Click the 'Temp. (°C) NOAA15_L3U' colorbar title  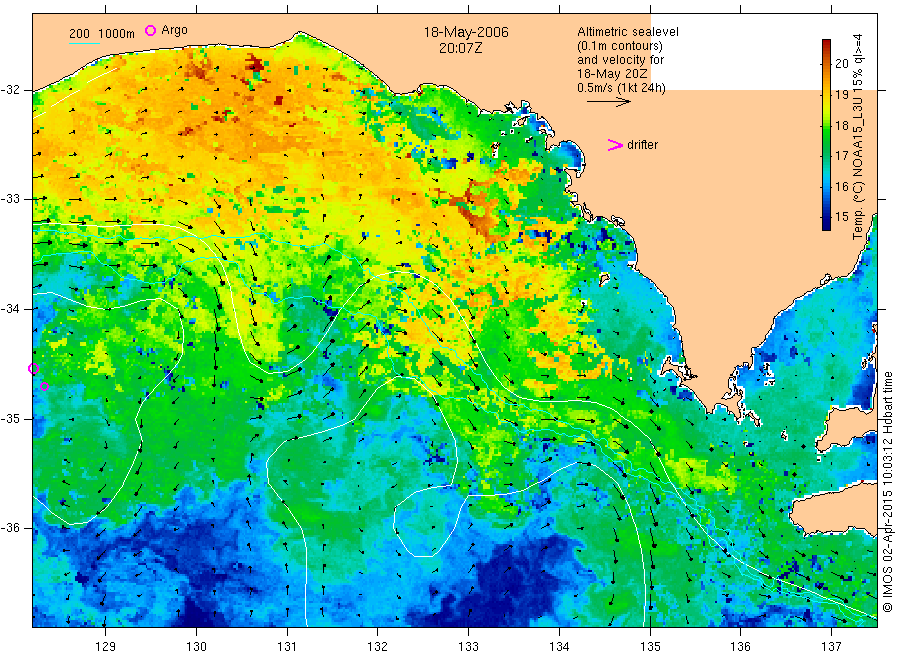[858, 137]
